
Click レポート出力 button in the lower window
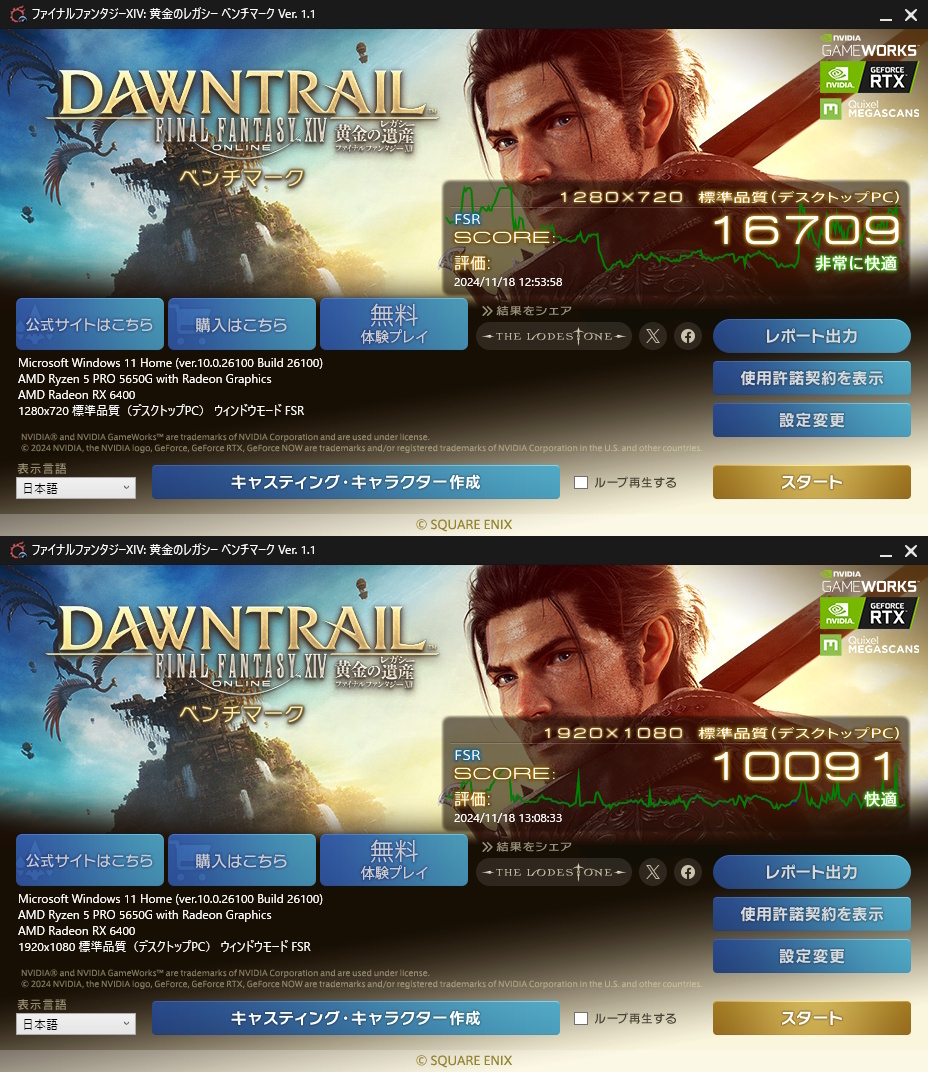click(812, 872)
